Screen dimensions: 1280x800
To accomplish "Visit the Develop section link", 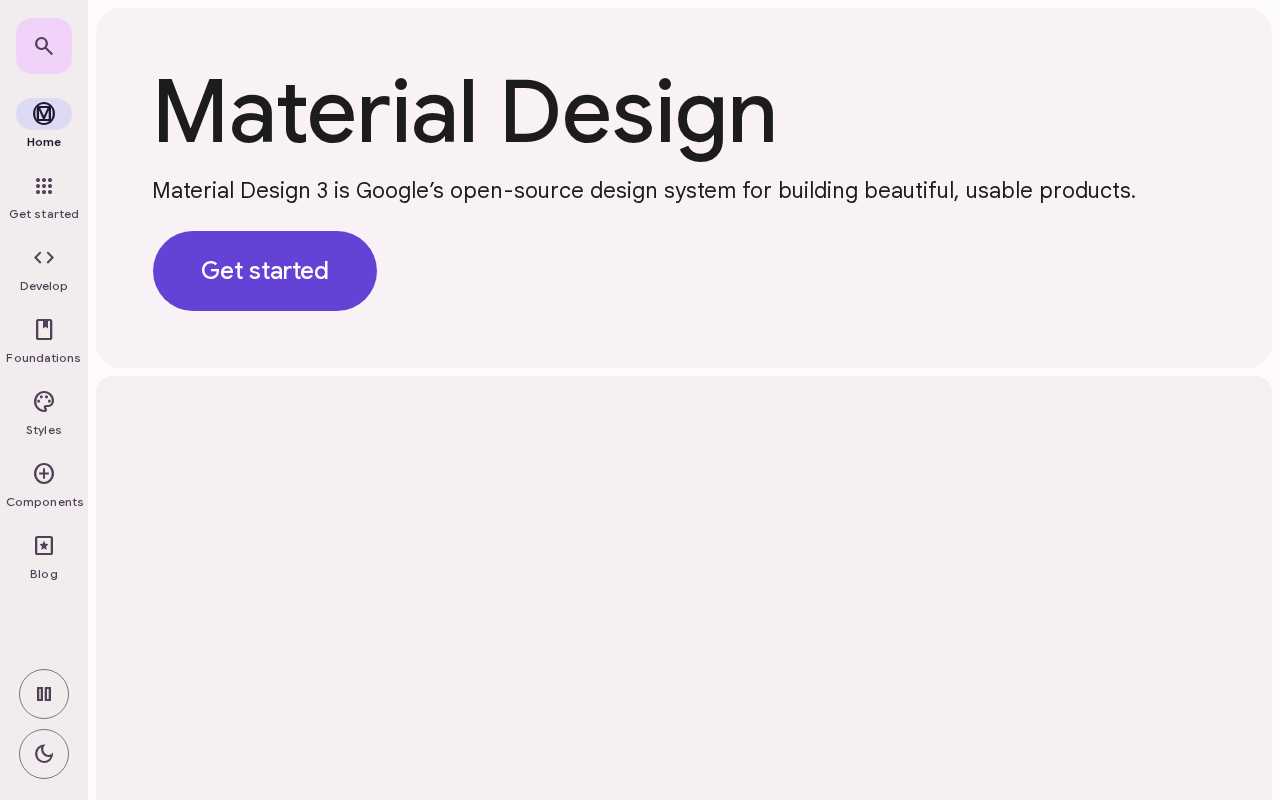I will [44, 286].
